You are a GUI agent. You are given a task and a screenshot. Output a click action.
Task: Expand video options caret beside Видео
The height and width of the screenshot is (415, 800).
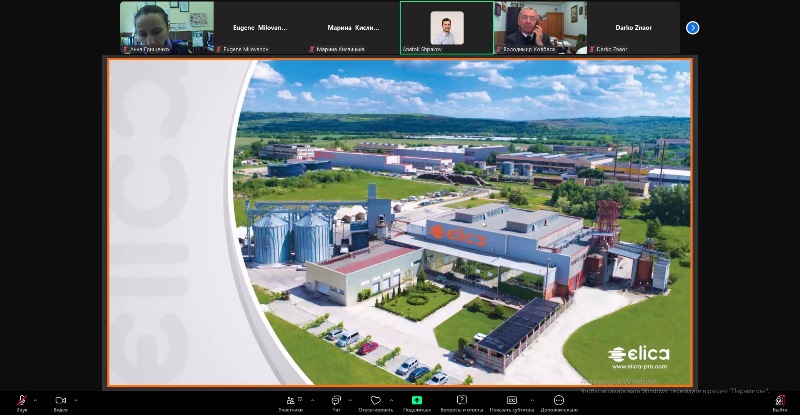click(76, 400)
